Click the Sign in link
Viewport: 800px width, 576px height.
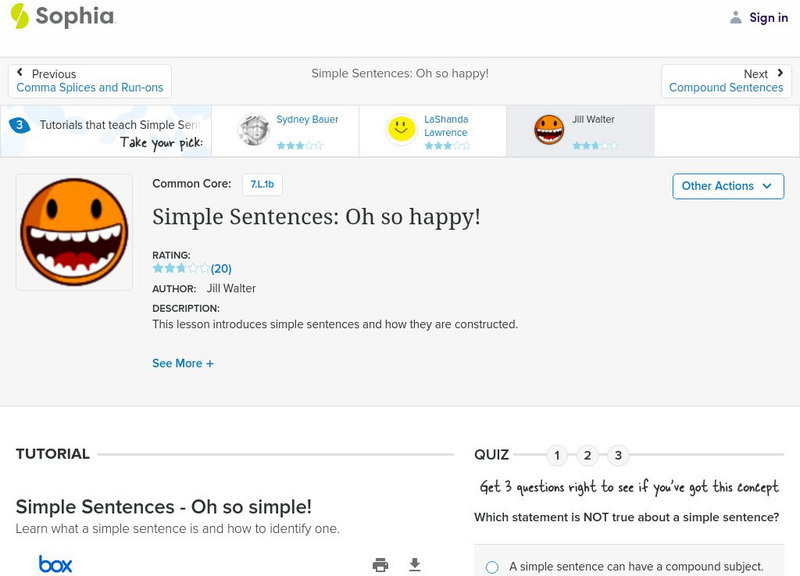tap(768, 17)
